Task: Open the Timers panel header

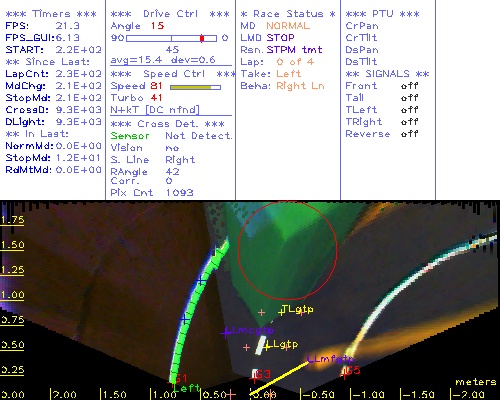Action: click(x=51, y=14)
